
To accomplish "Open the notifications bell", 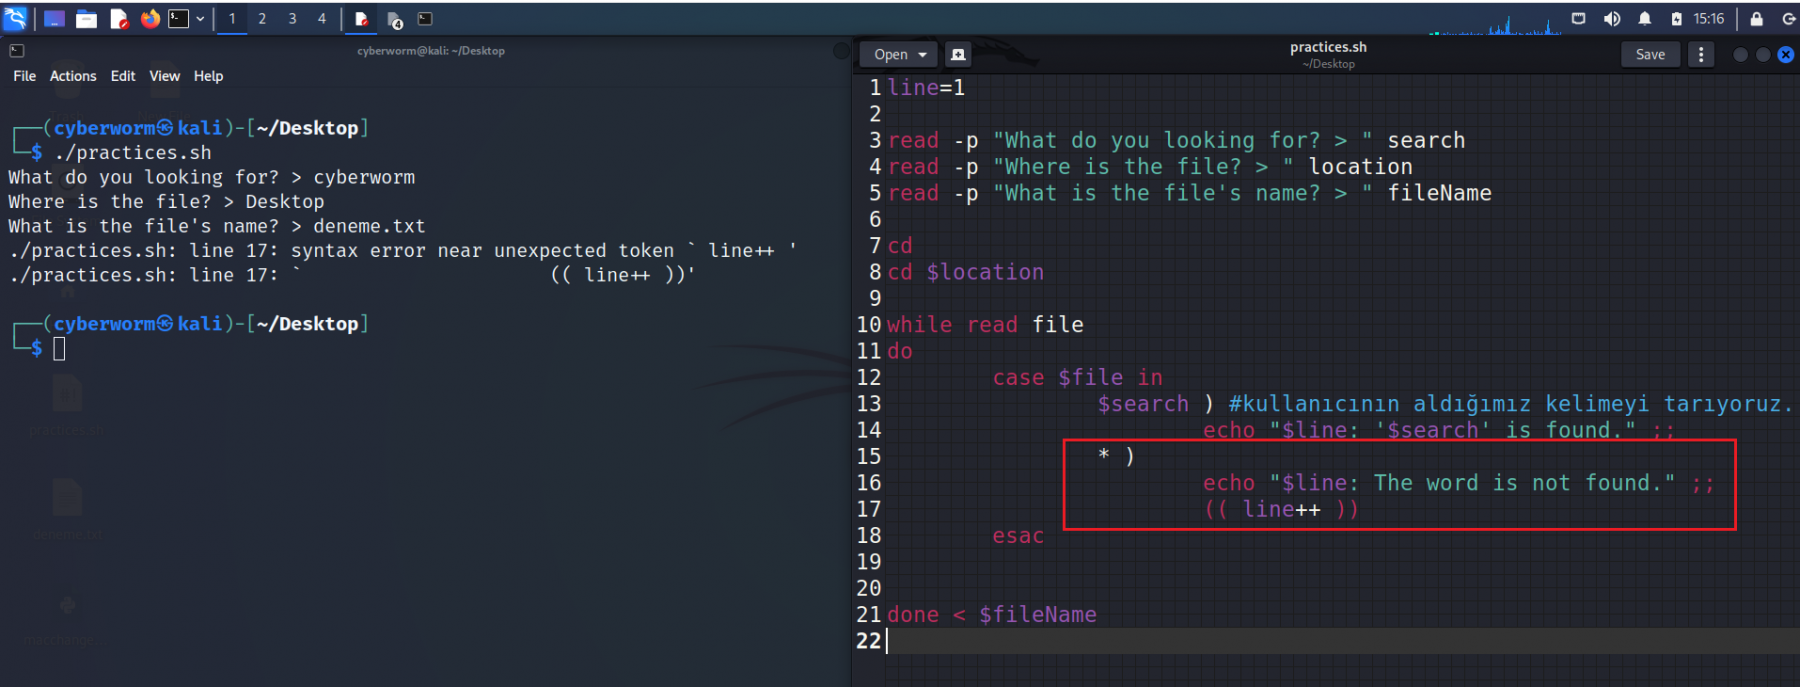I will pyautogui.click(x=1645, y=18).
